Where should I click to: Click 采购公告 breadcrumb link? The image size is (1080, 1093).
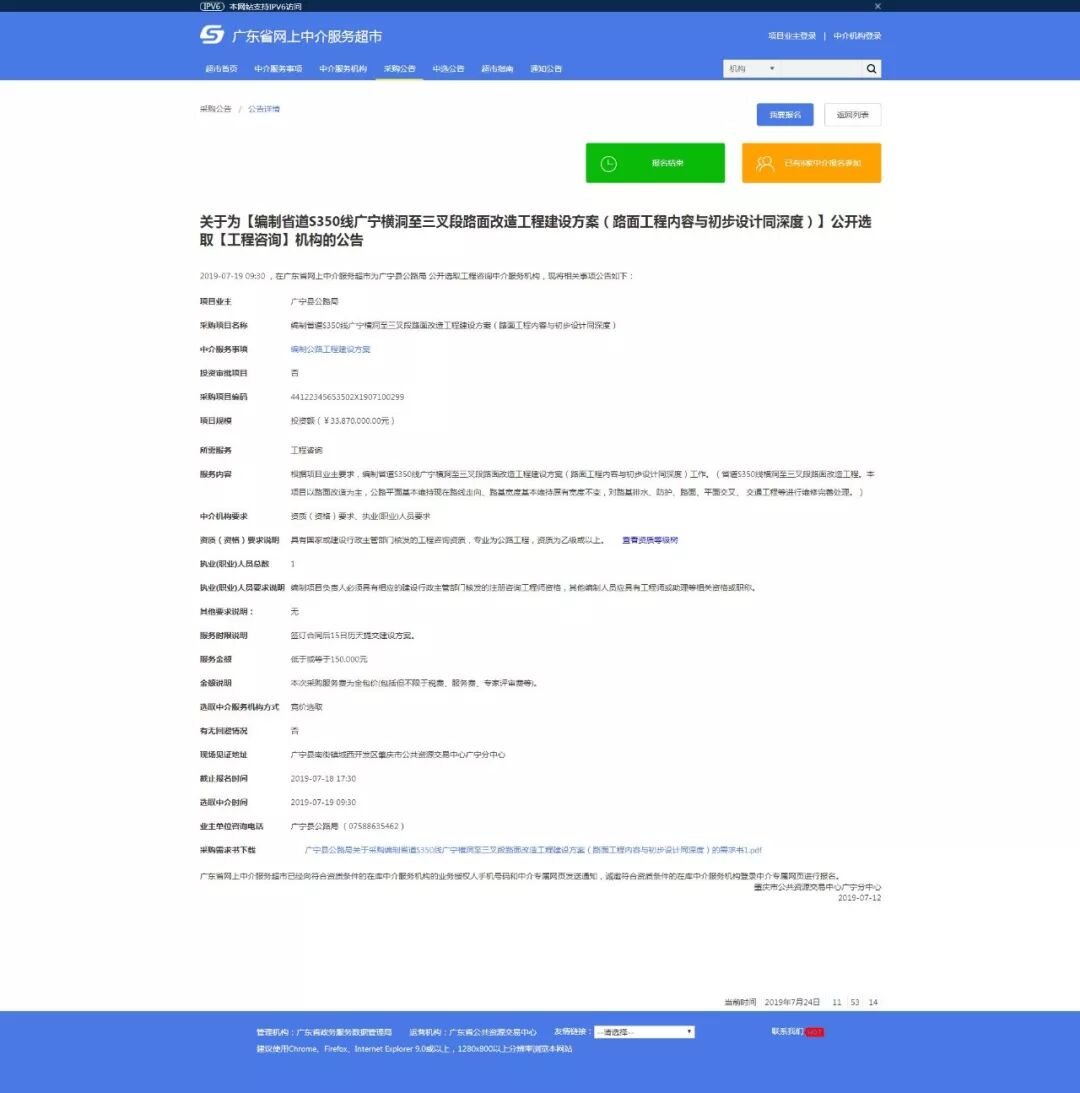[x=215, y=109]
